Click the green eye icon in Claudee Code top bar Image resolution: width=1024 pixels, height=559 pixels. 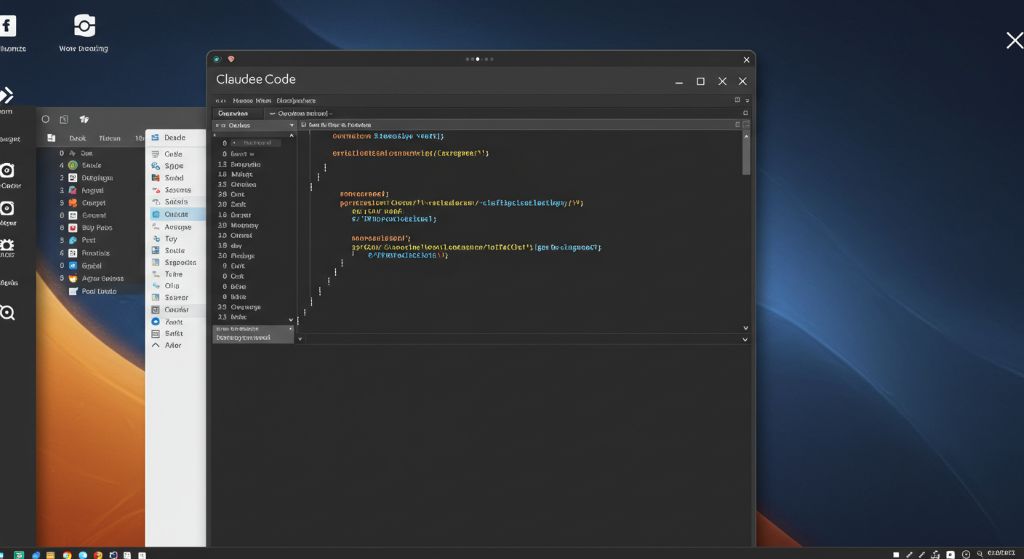tap(217, 59)
